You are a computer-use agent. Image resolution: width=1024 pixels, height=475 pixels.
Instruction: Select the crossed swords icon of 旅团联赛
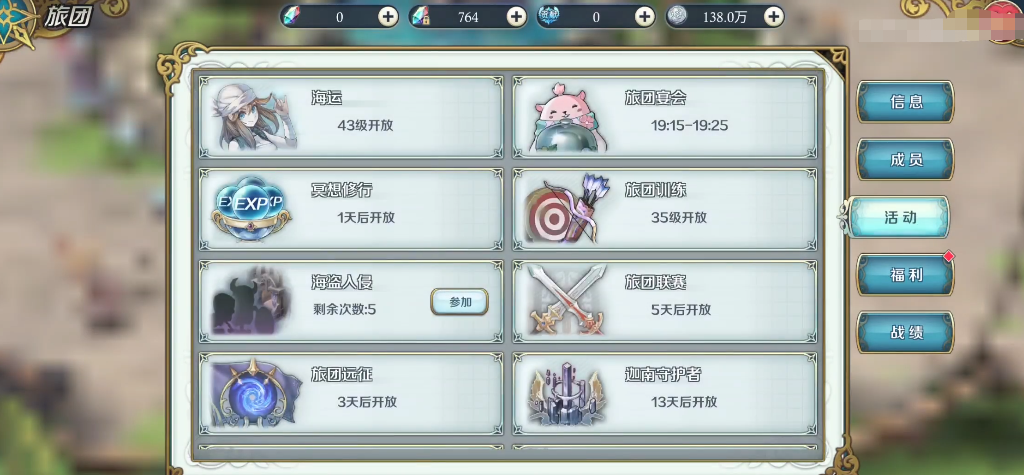point(567,301)
